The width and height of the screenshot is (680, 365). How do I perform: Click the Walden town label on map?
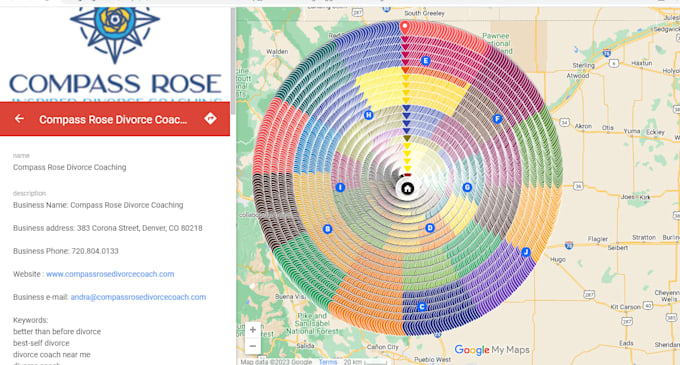pos(277,52)
